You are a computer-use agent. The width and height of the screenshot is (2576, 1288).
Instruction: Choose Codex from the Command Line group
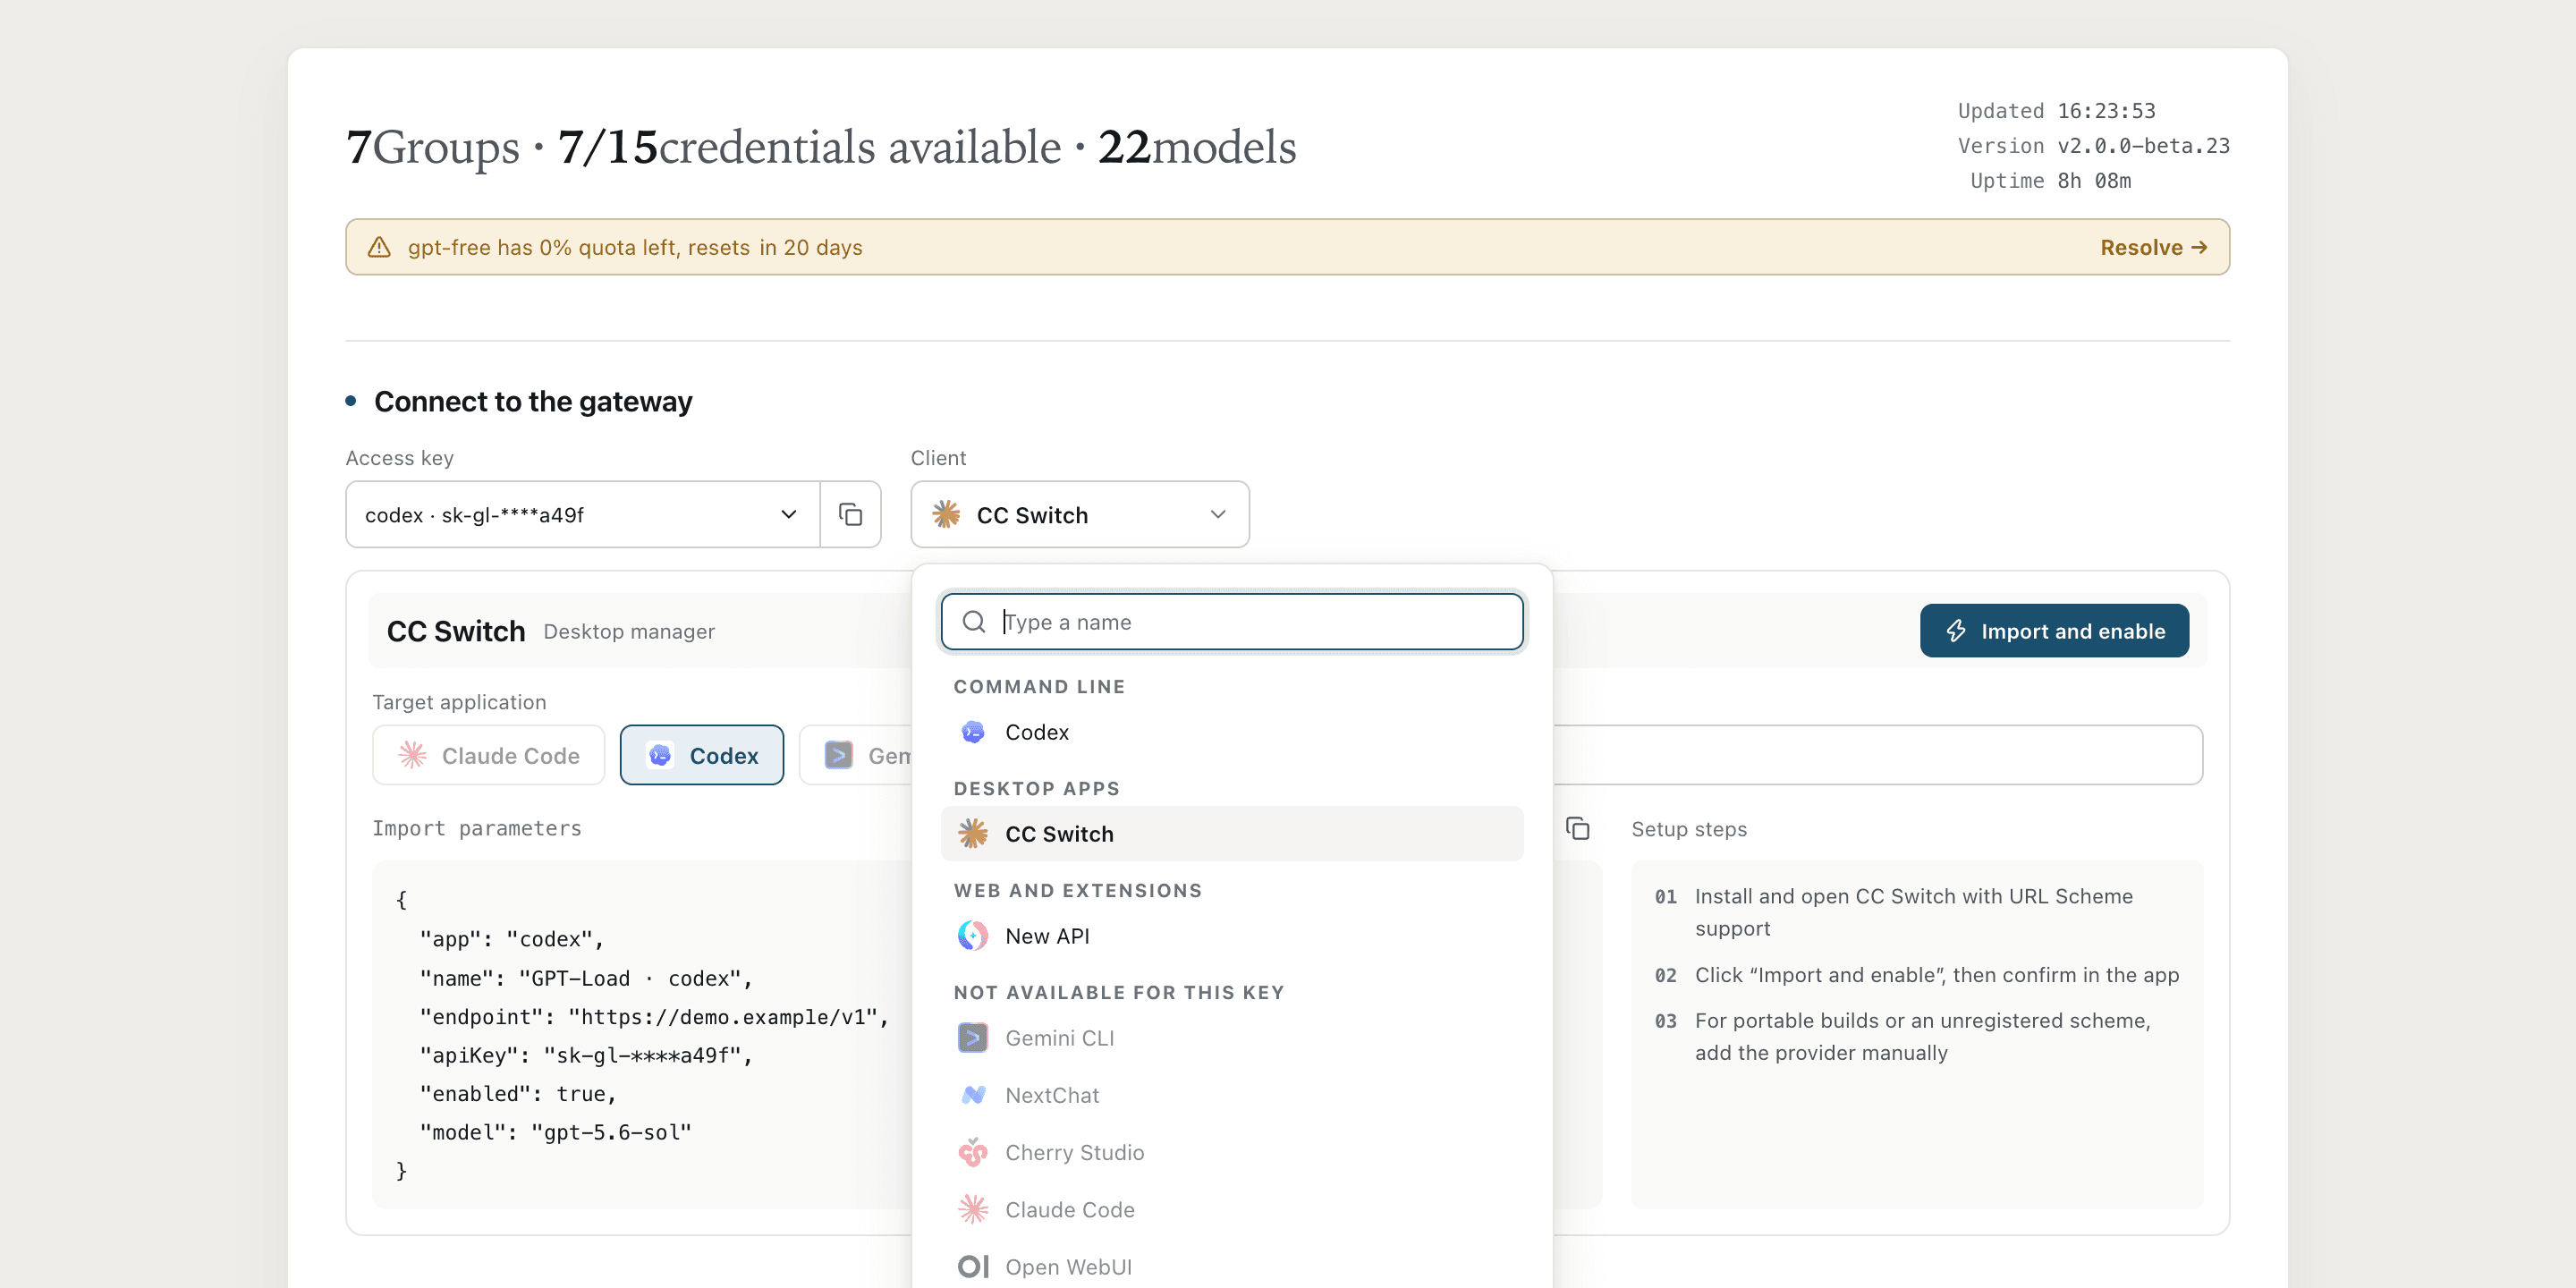tap(1232, 732)
